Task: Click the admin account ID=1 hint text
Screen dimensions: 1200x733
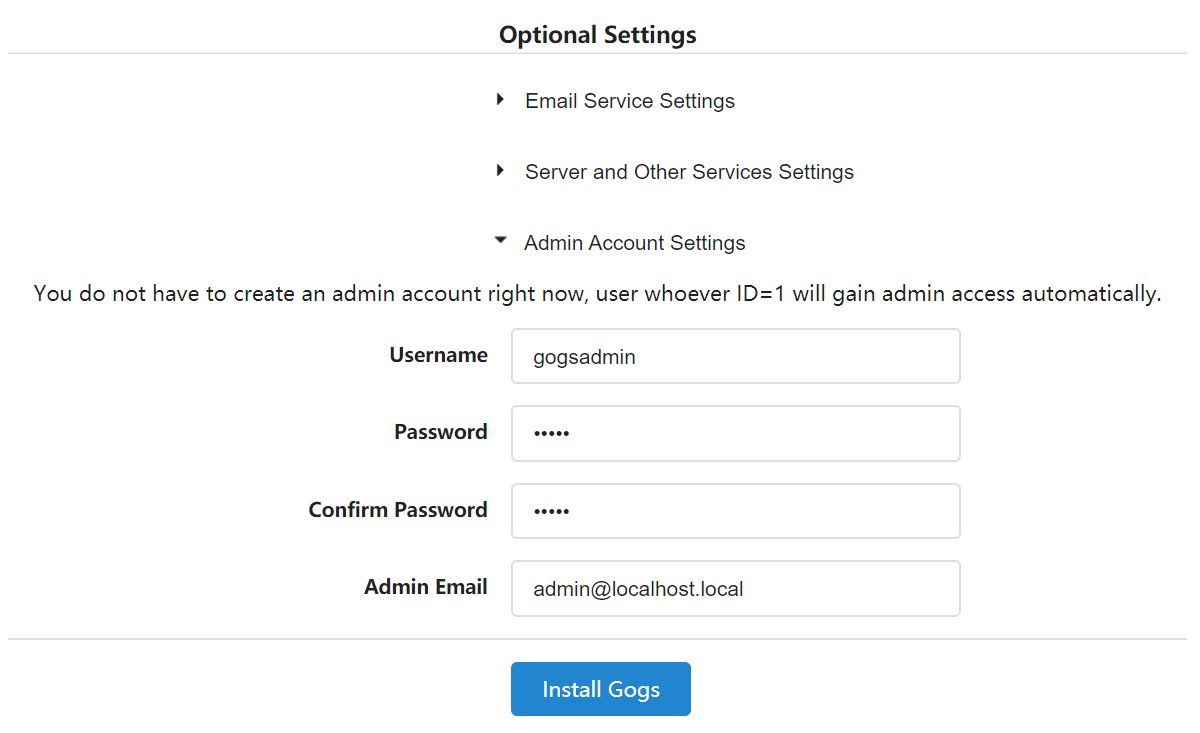Action: (x=597, y=294)
